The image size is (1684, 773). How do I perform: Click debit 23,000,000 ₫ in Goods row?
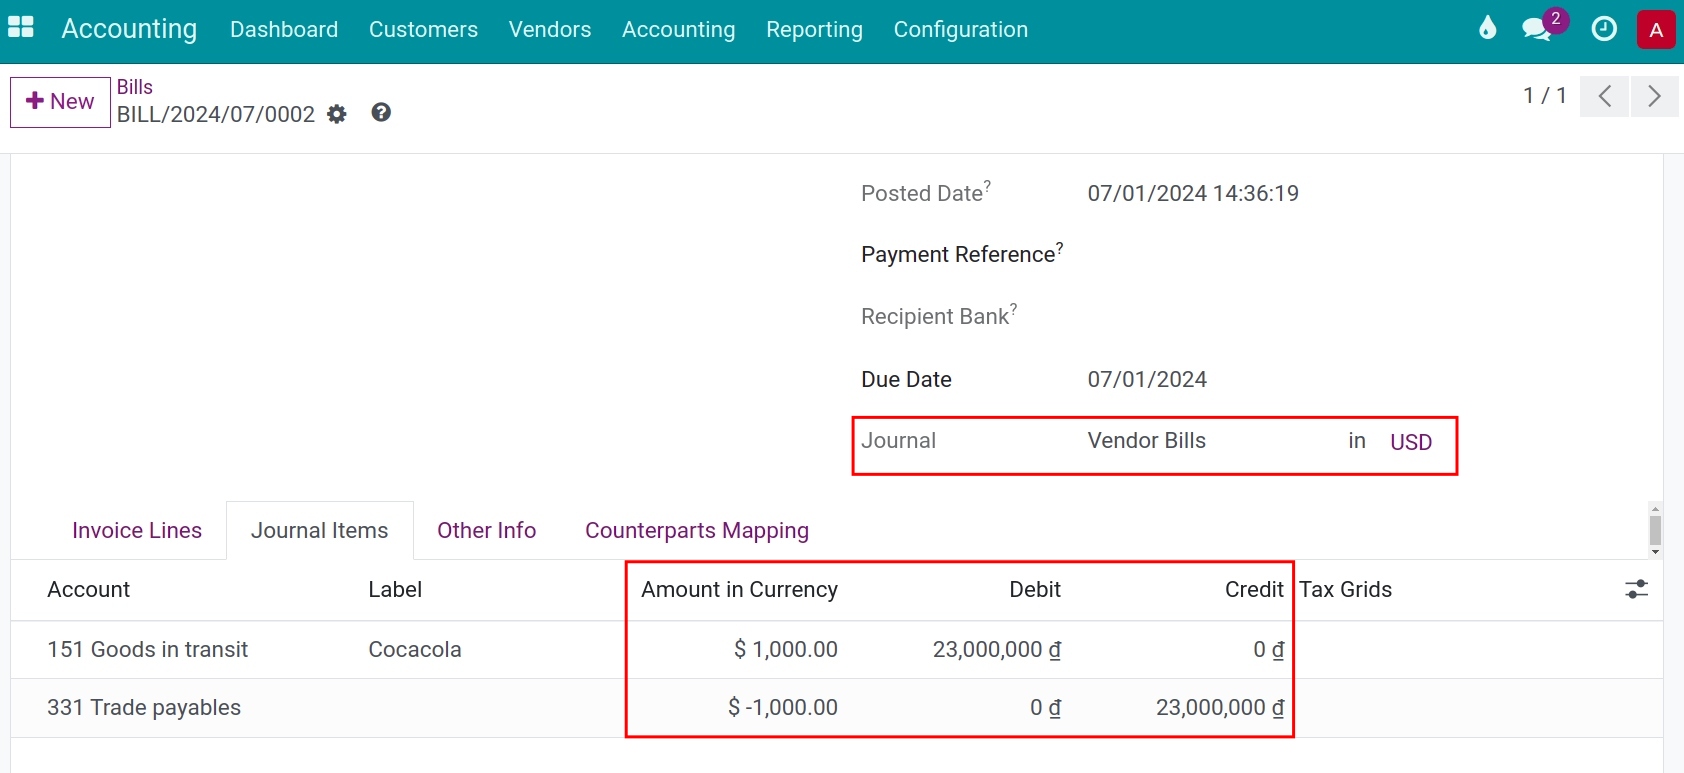click(997, 649)
